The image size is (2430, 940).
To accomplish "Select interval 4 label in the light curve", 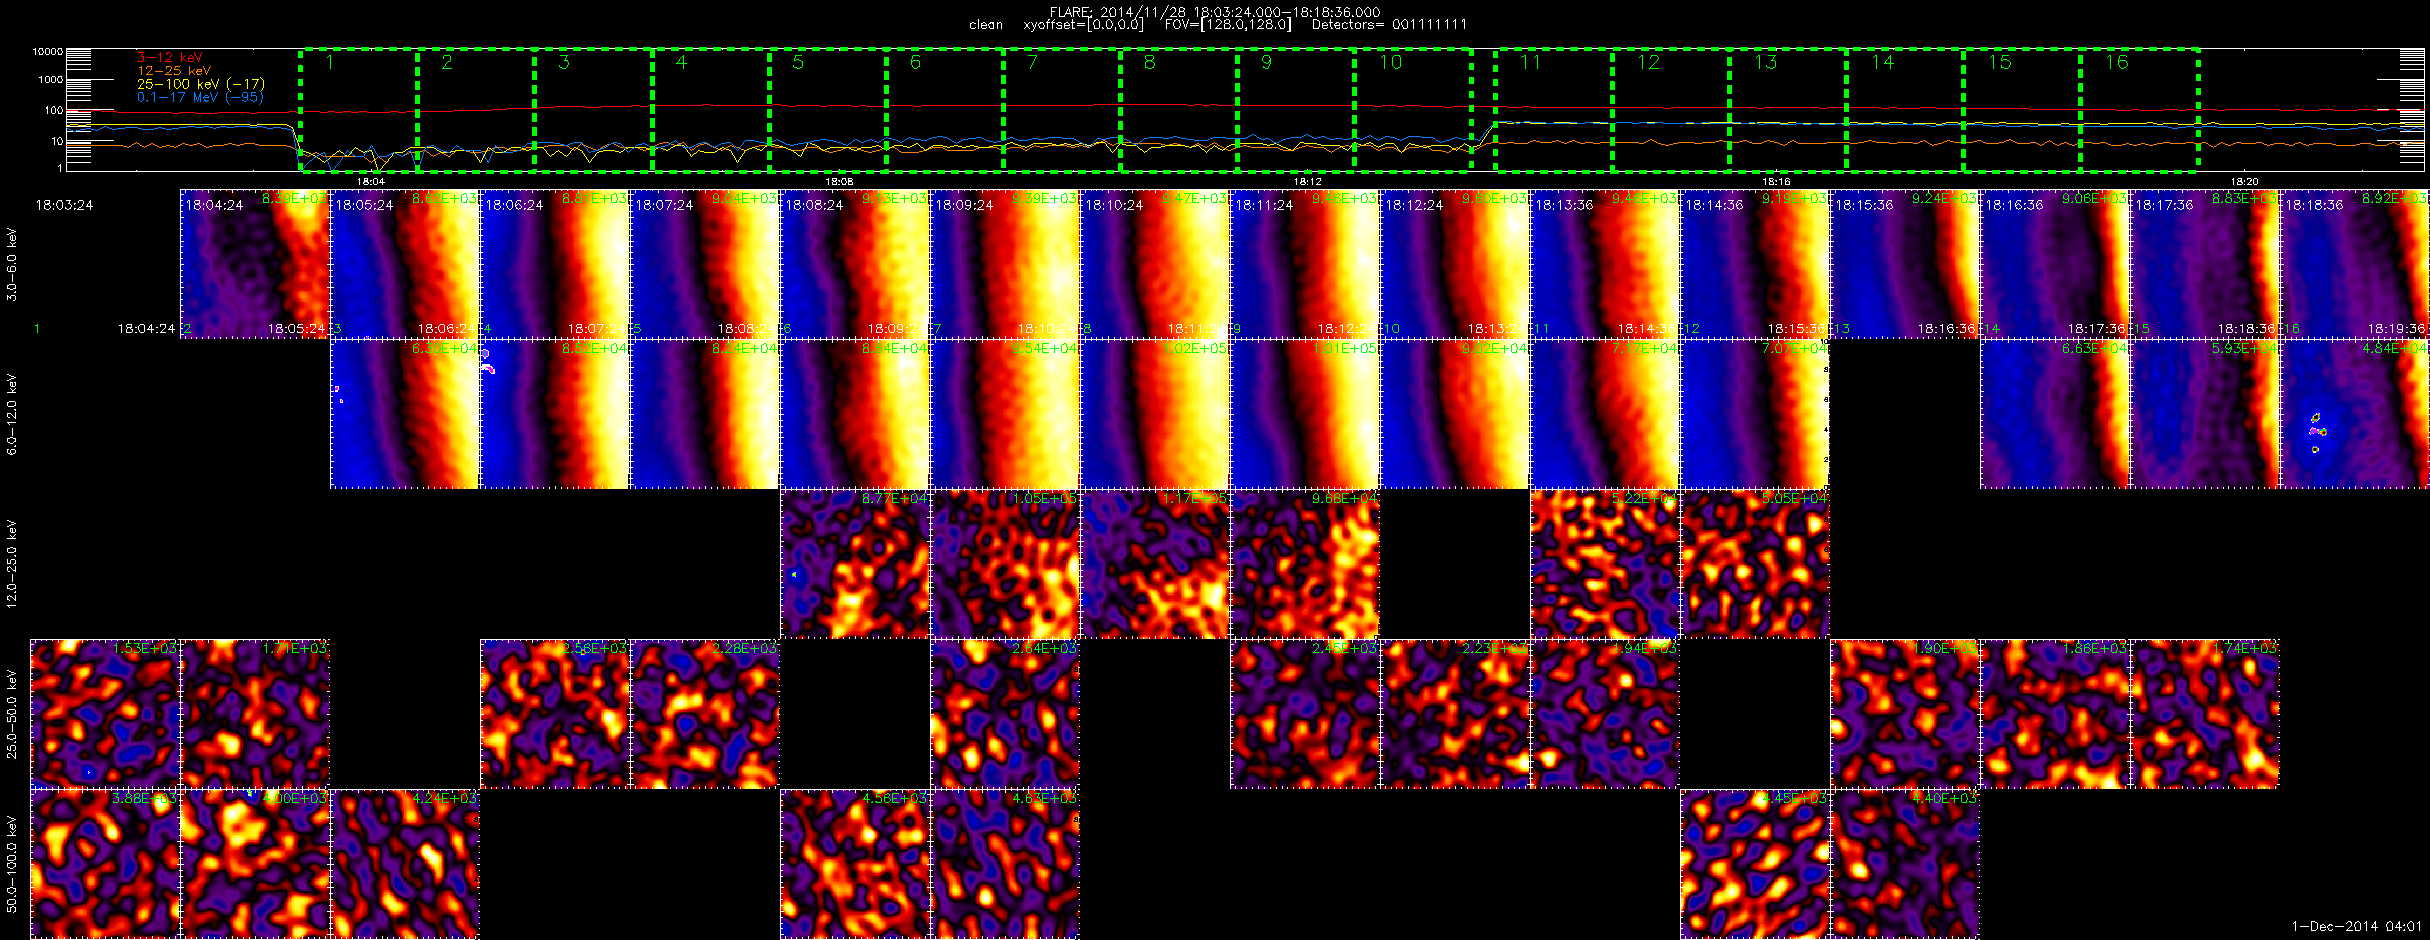I will (x=681, y=63).
